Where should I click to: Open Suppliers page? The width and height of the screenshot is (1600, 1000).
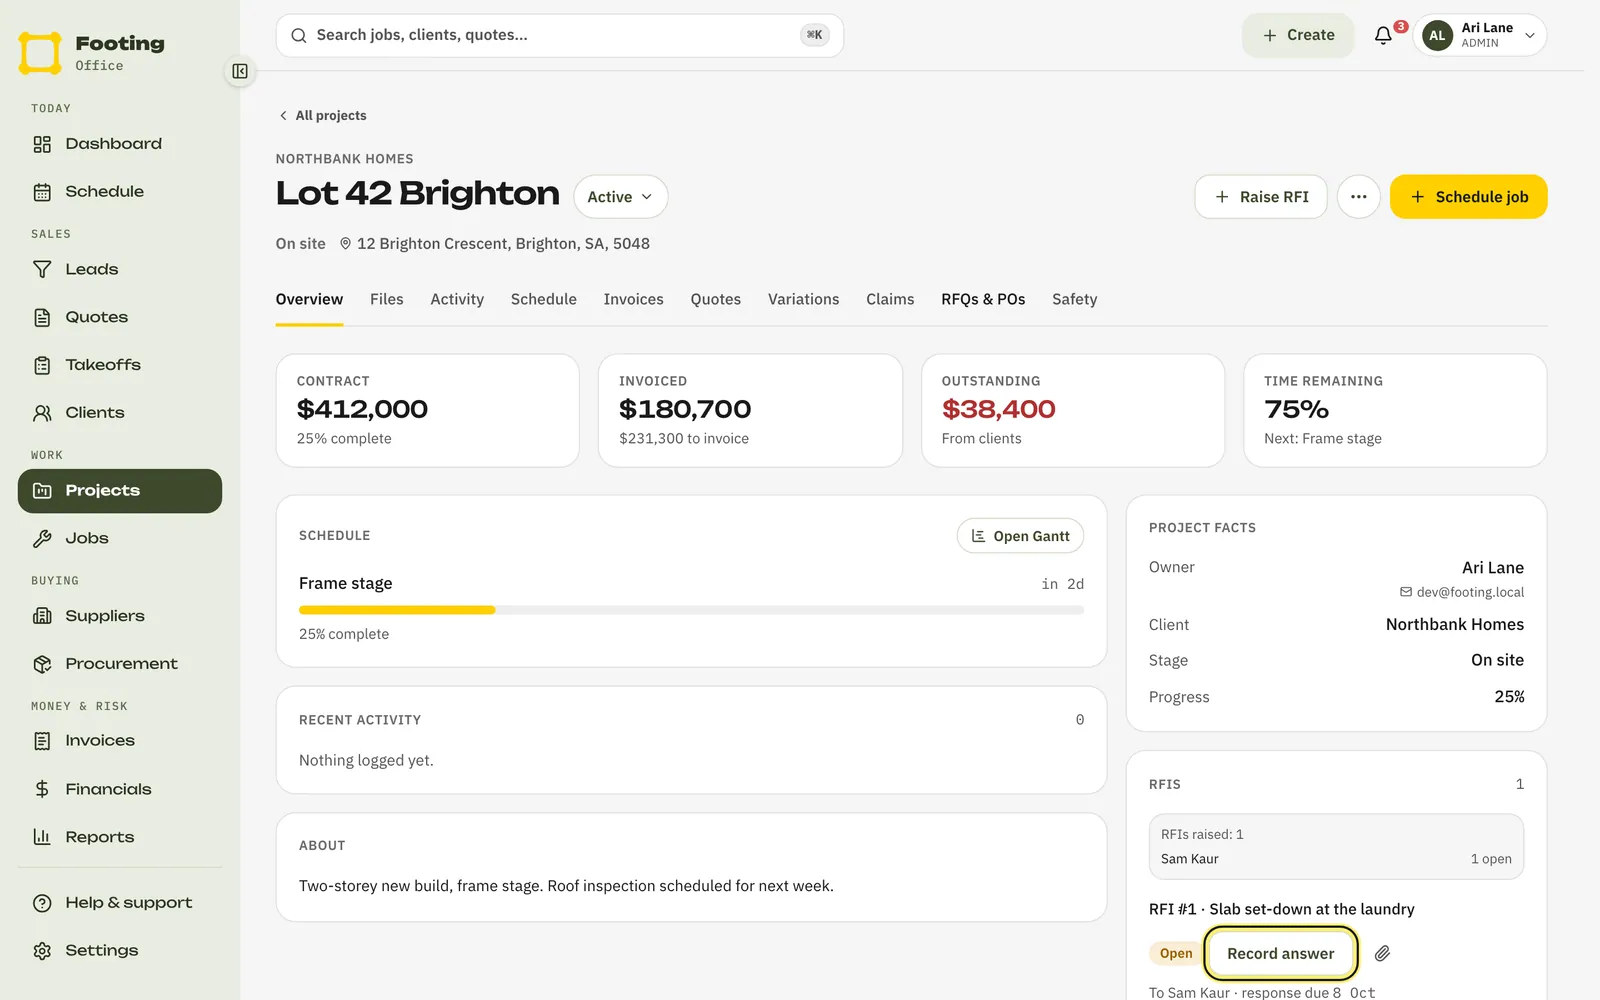(x=120, y=616)
